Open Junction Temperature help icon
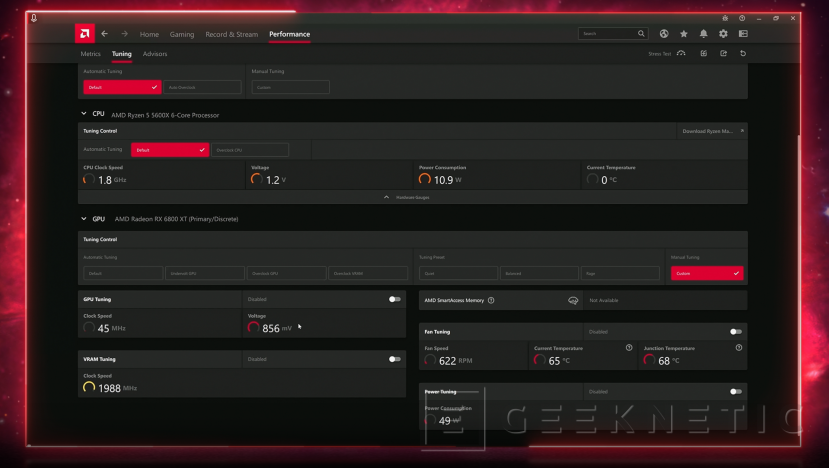This screenshot has width=829, height=468. tap(739, 347)
